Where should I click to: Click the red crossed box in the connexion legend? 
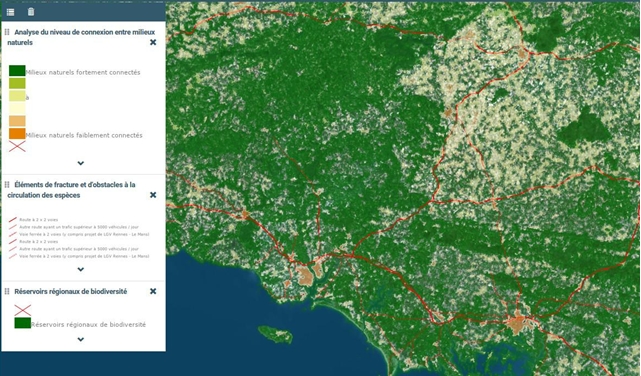17,146
